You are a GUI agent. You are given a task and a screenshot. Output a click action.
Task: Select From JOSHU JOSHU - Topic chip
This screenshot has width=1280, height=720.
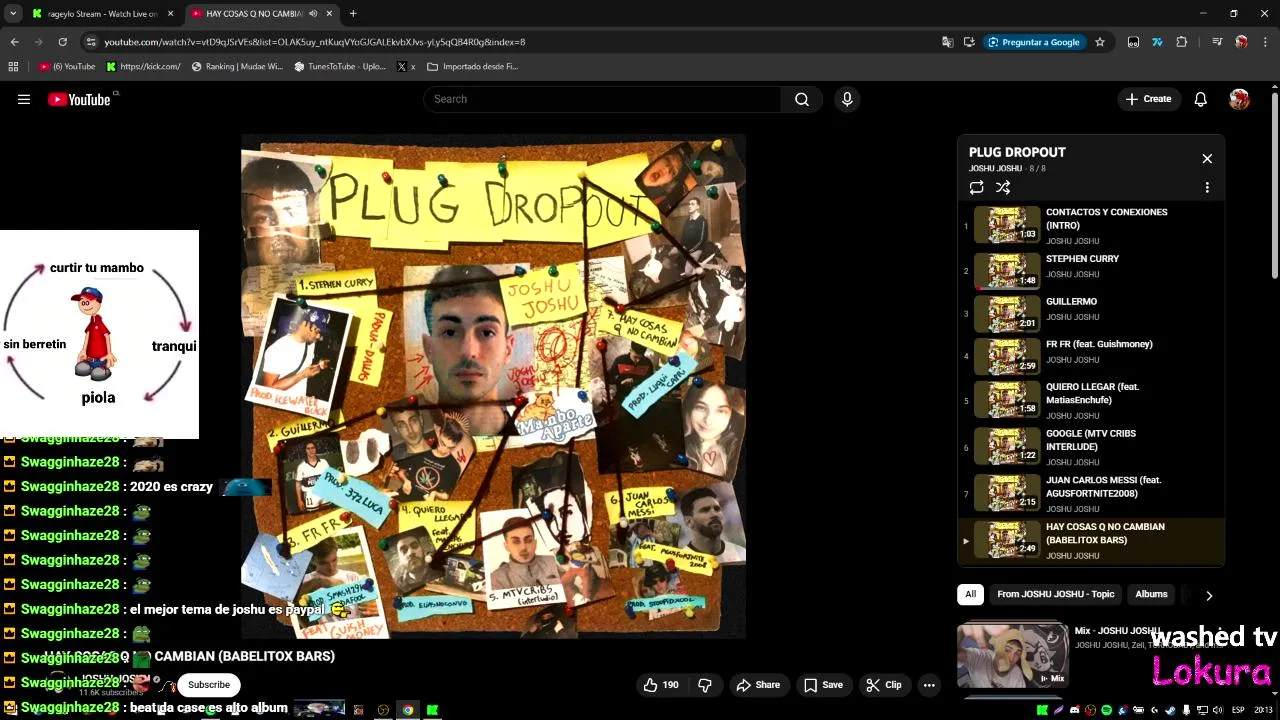point(1055,594)
